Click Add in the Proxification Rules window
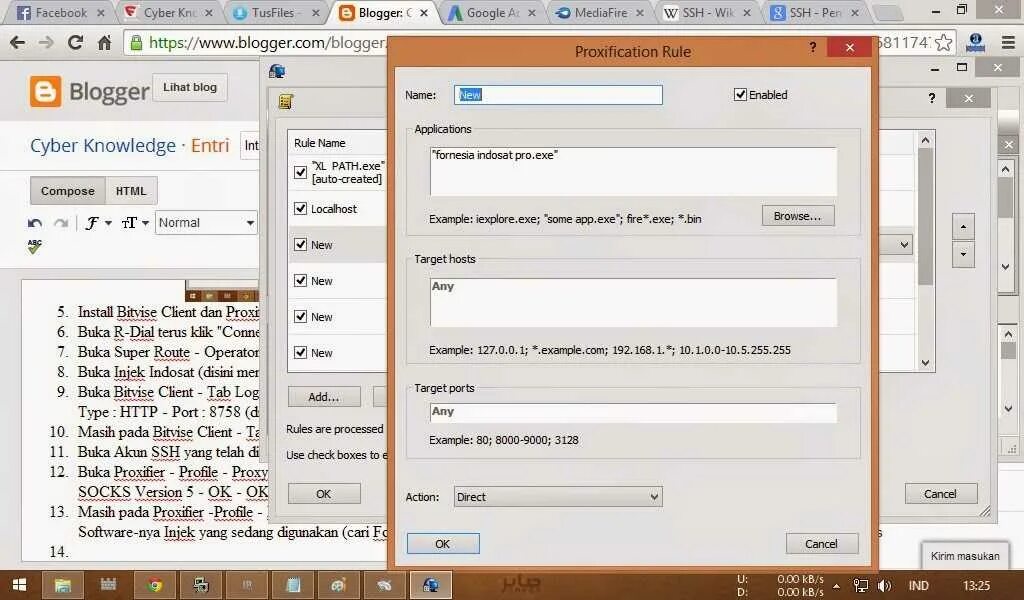The height and width of the screenshot is (600, 1024). point(324,396)
